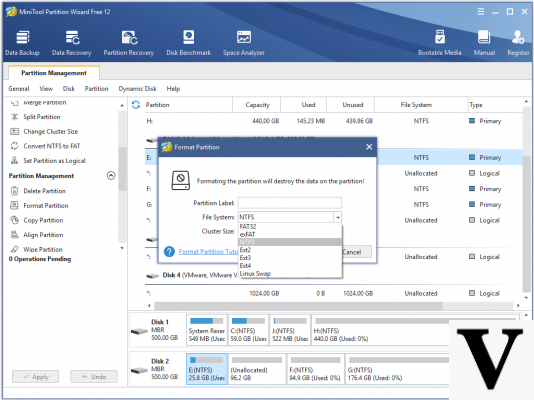Select the G: partition row
The image size is (534, 400).
334,204
